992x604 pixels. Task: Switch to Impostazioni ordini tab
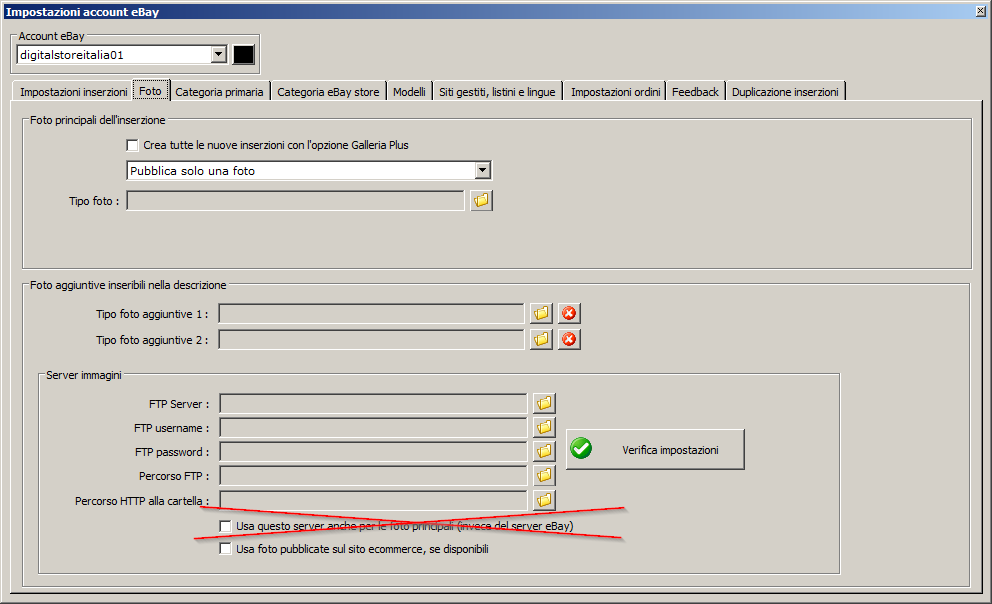click(616, 92)
